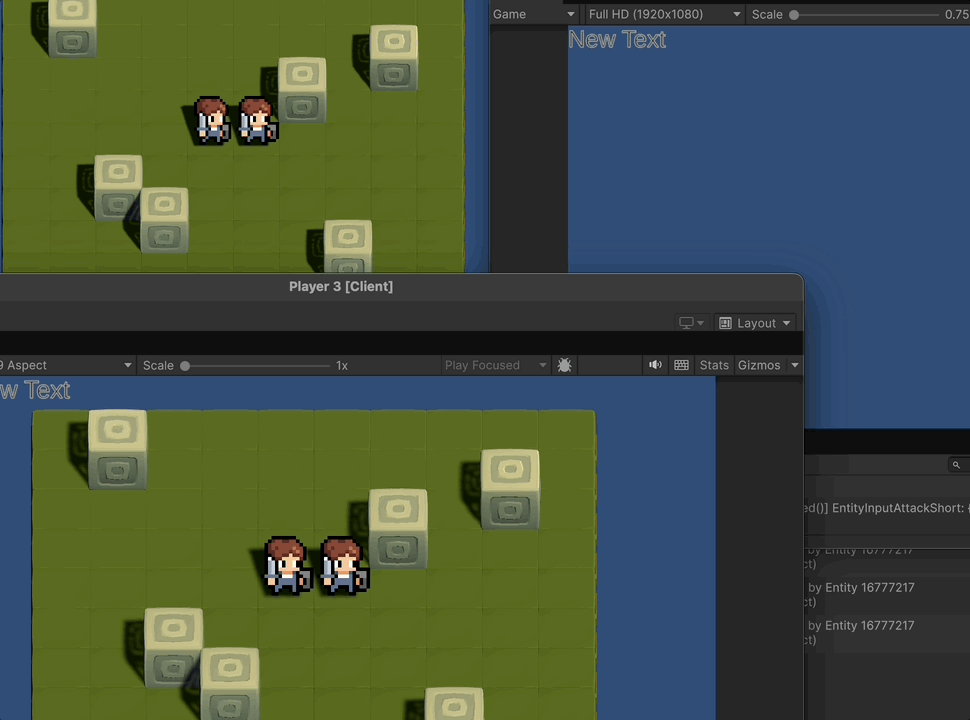Open the Full HD (1920x1080) resolution dropdown
This screenshot has width=970, height=720.
click(664, 14)
